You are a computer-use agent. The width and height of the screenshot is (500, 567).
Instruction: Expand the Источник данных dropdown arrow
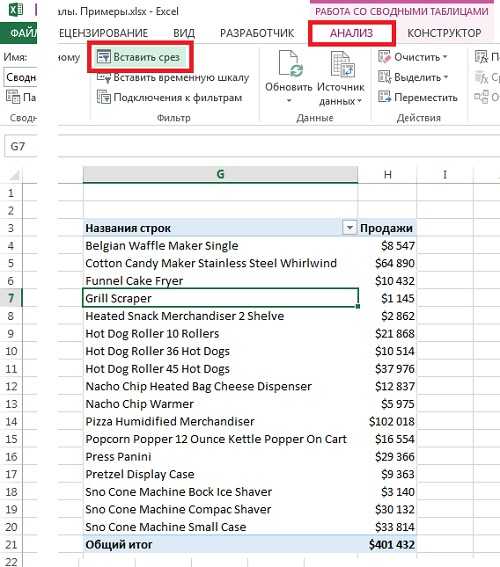[x=359, y=101]
